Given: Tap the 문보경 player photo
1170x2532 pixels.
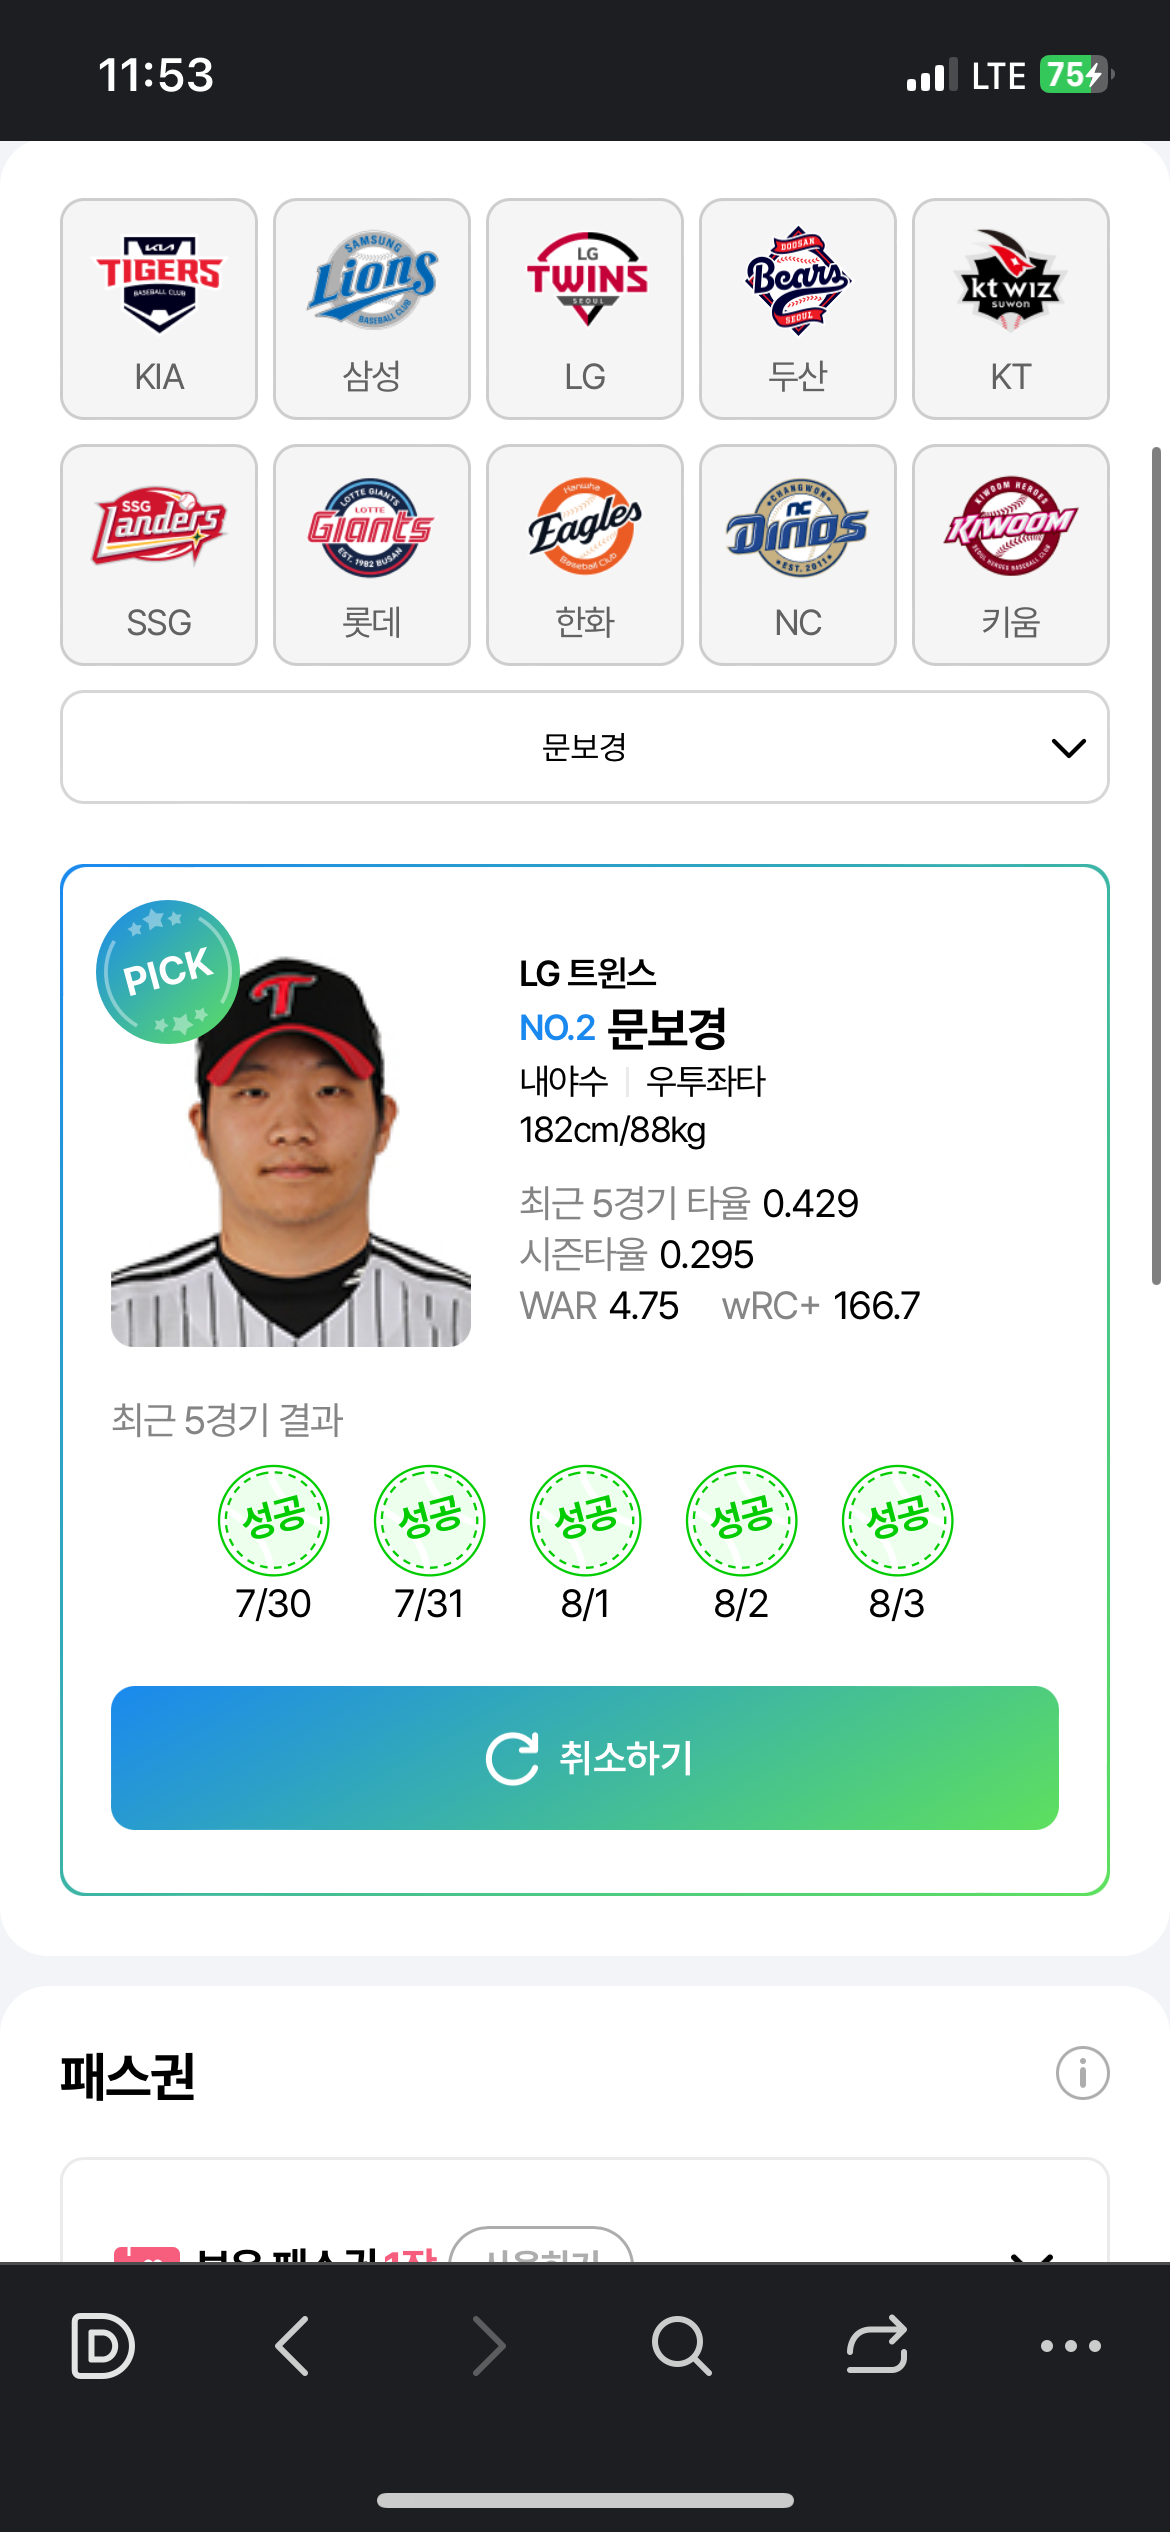Looking at the screenshot, I should pos(291,1150).
